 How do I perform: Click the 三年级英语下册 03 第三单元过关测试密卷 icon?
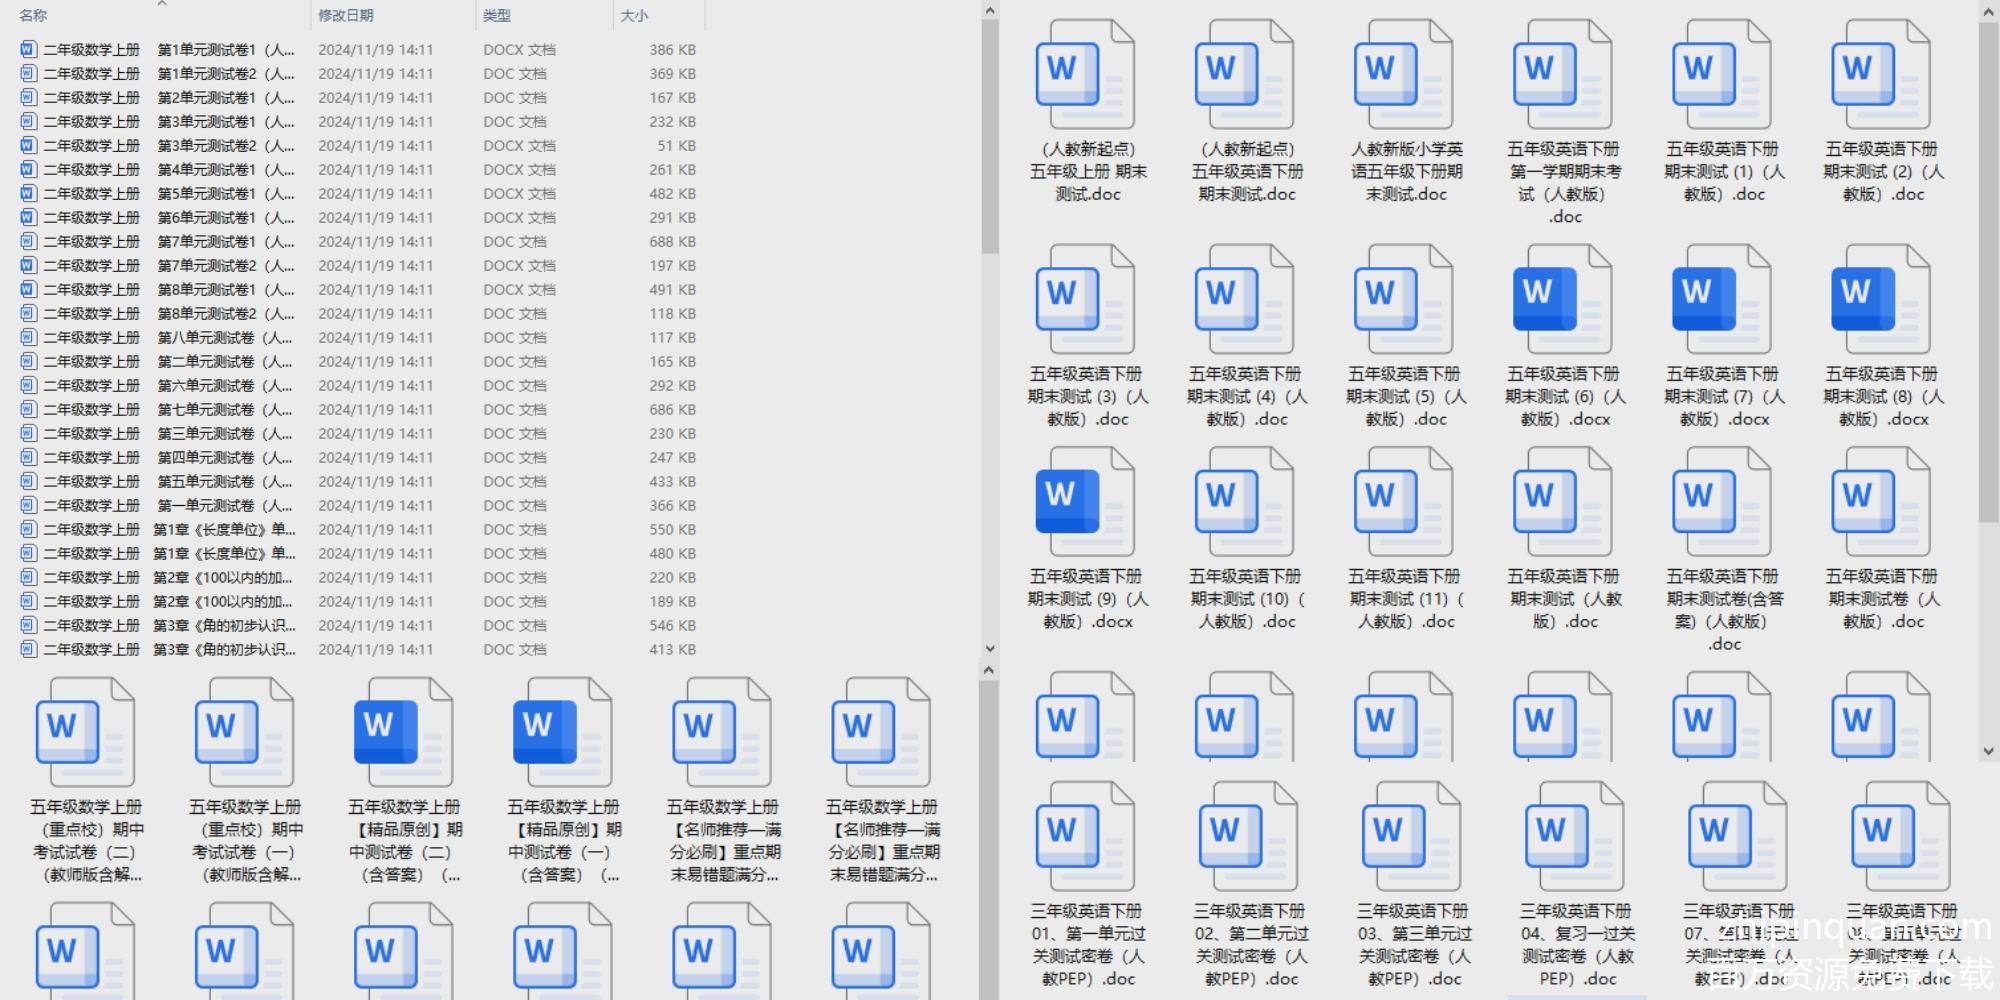[x=1411, y=838]
